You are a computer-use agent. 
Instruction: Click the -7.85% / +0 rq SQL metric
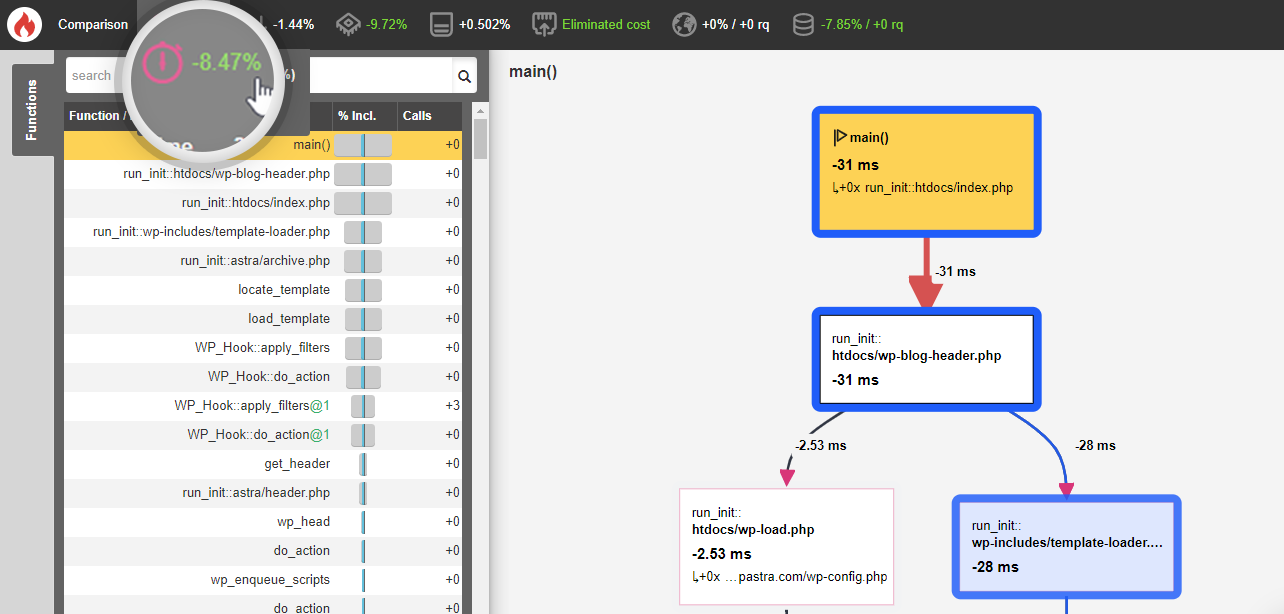click(x=862, y=24)
